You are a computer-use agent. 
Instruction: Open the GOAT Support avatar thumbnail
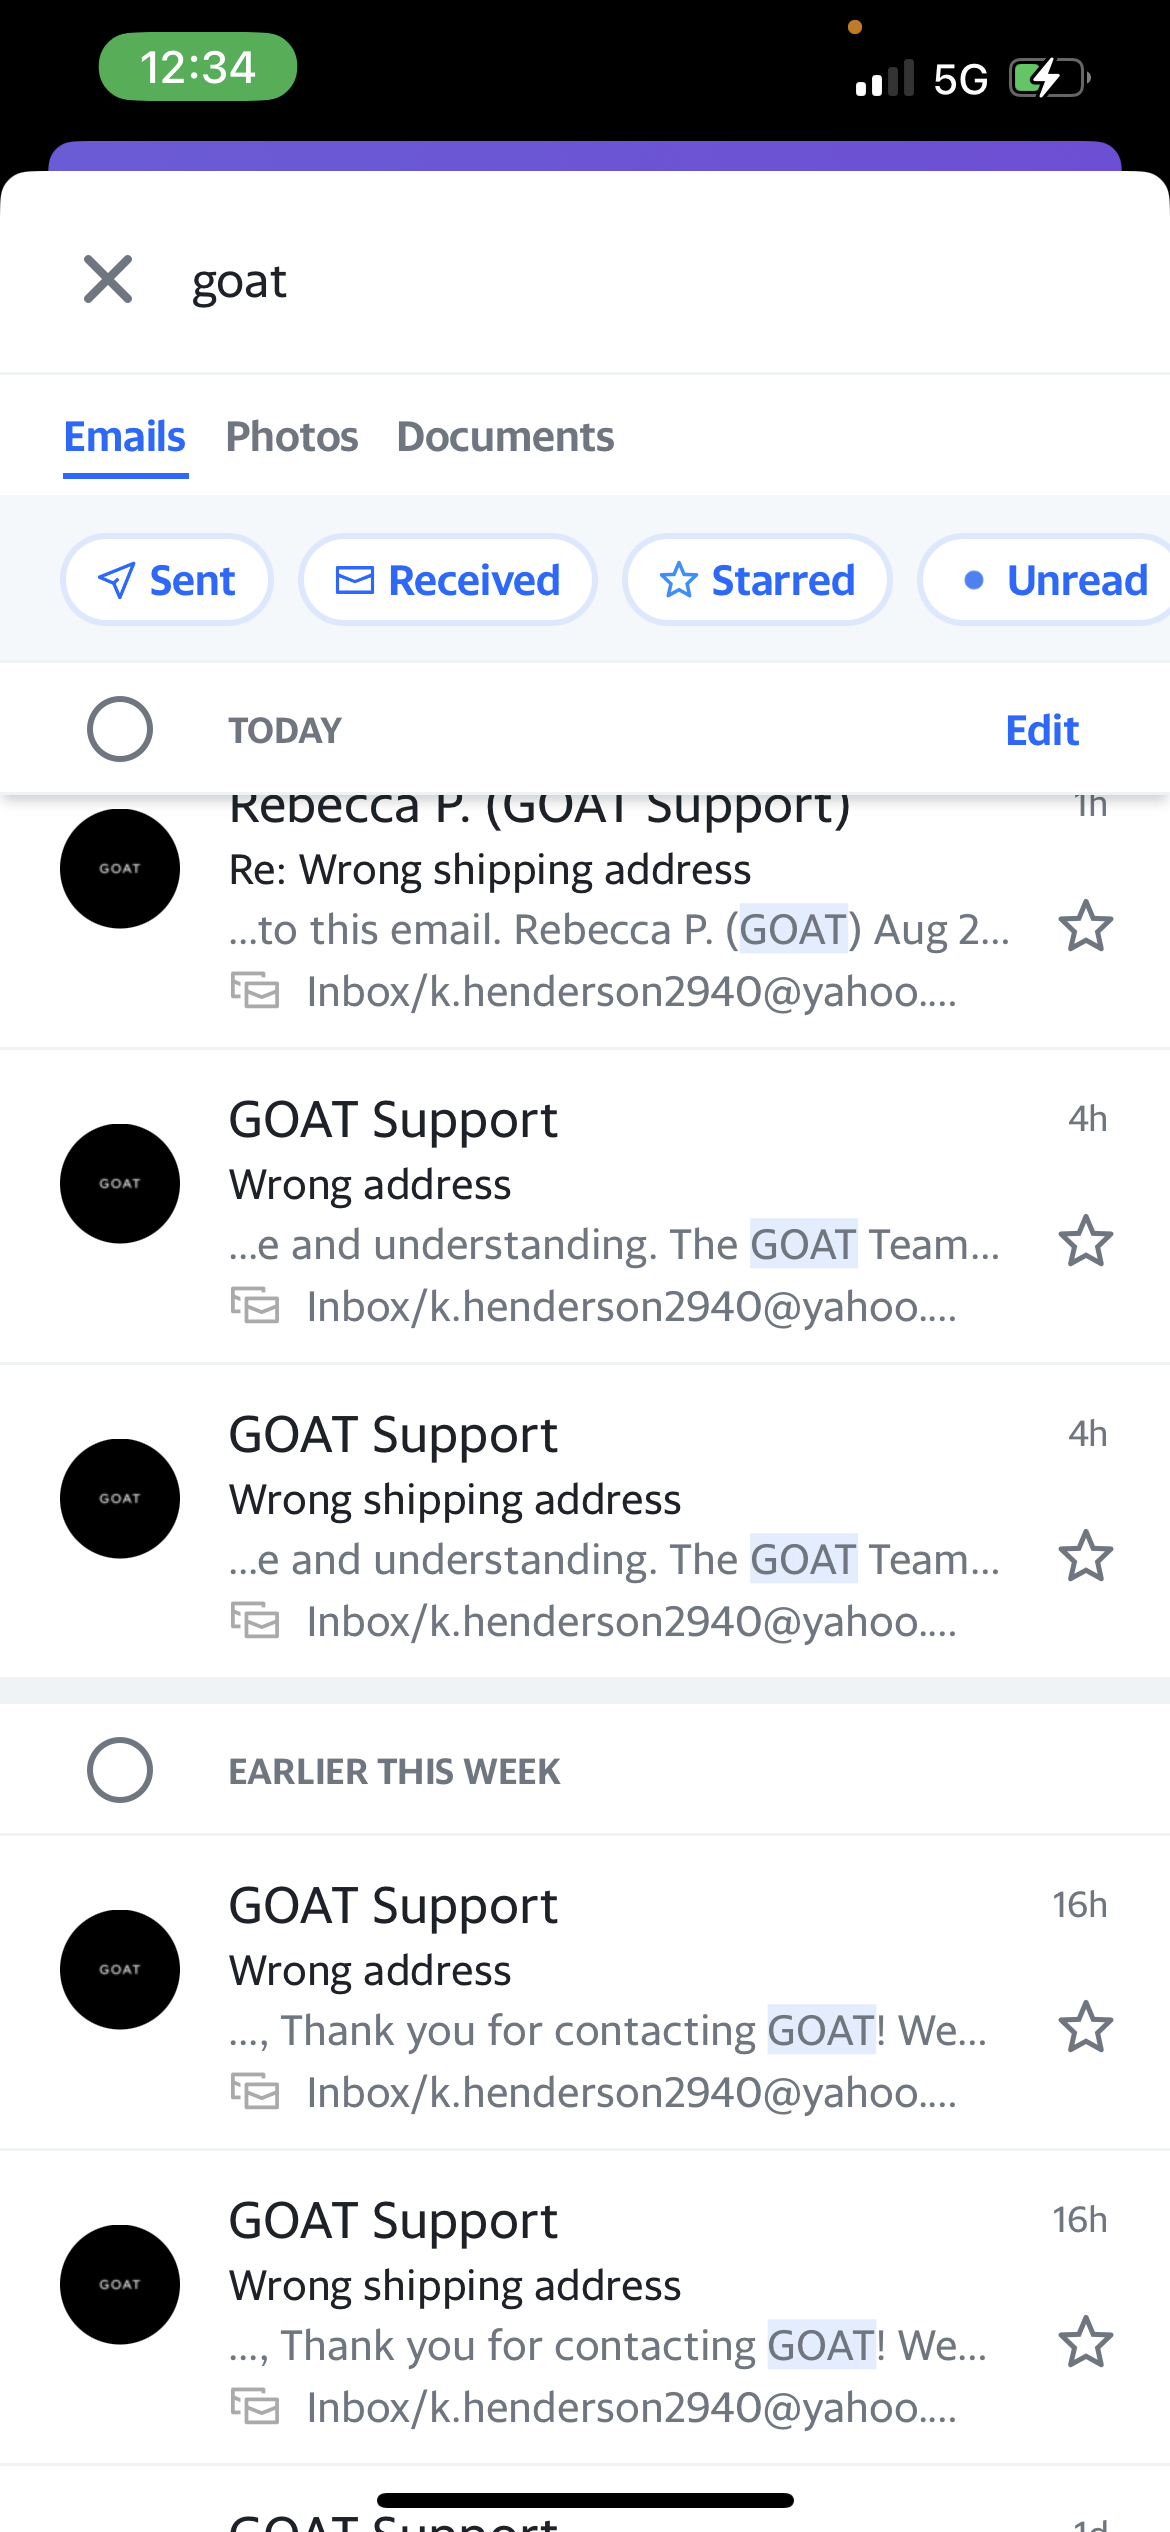[x=119, y=868]
